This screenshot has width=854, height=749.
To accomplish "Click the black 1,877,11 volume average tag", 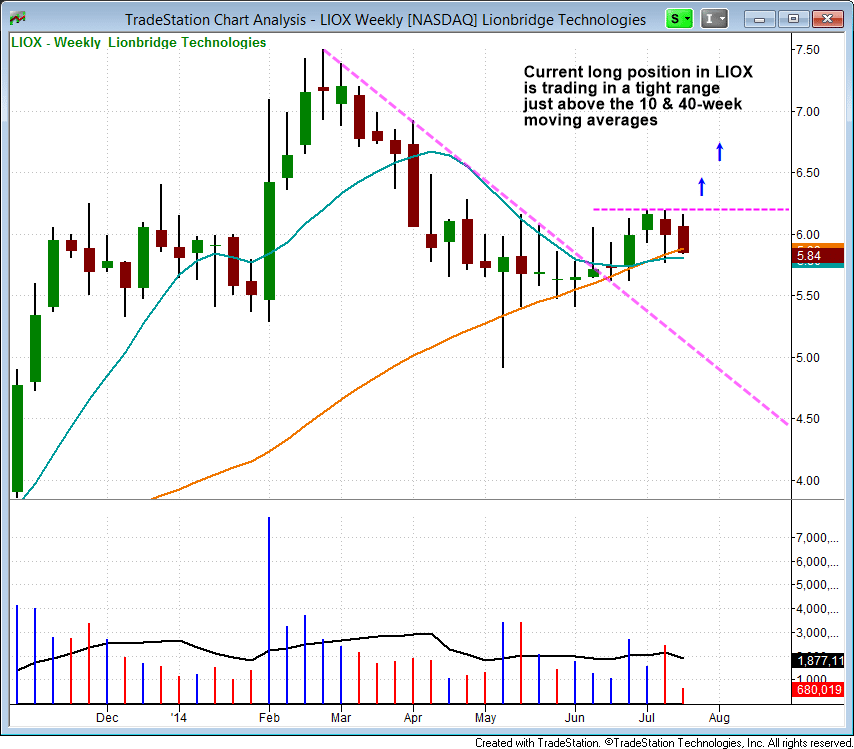I will coord(818,661).
